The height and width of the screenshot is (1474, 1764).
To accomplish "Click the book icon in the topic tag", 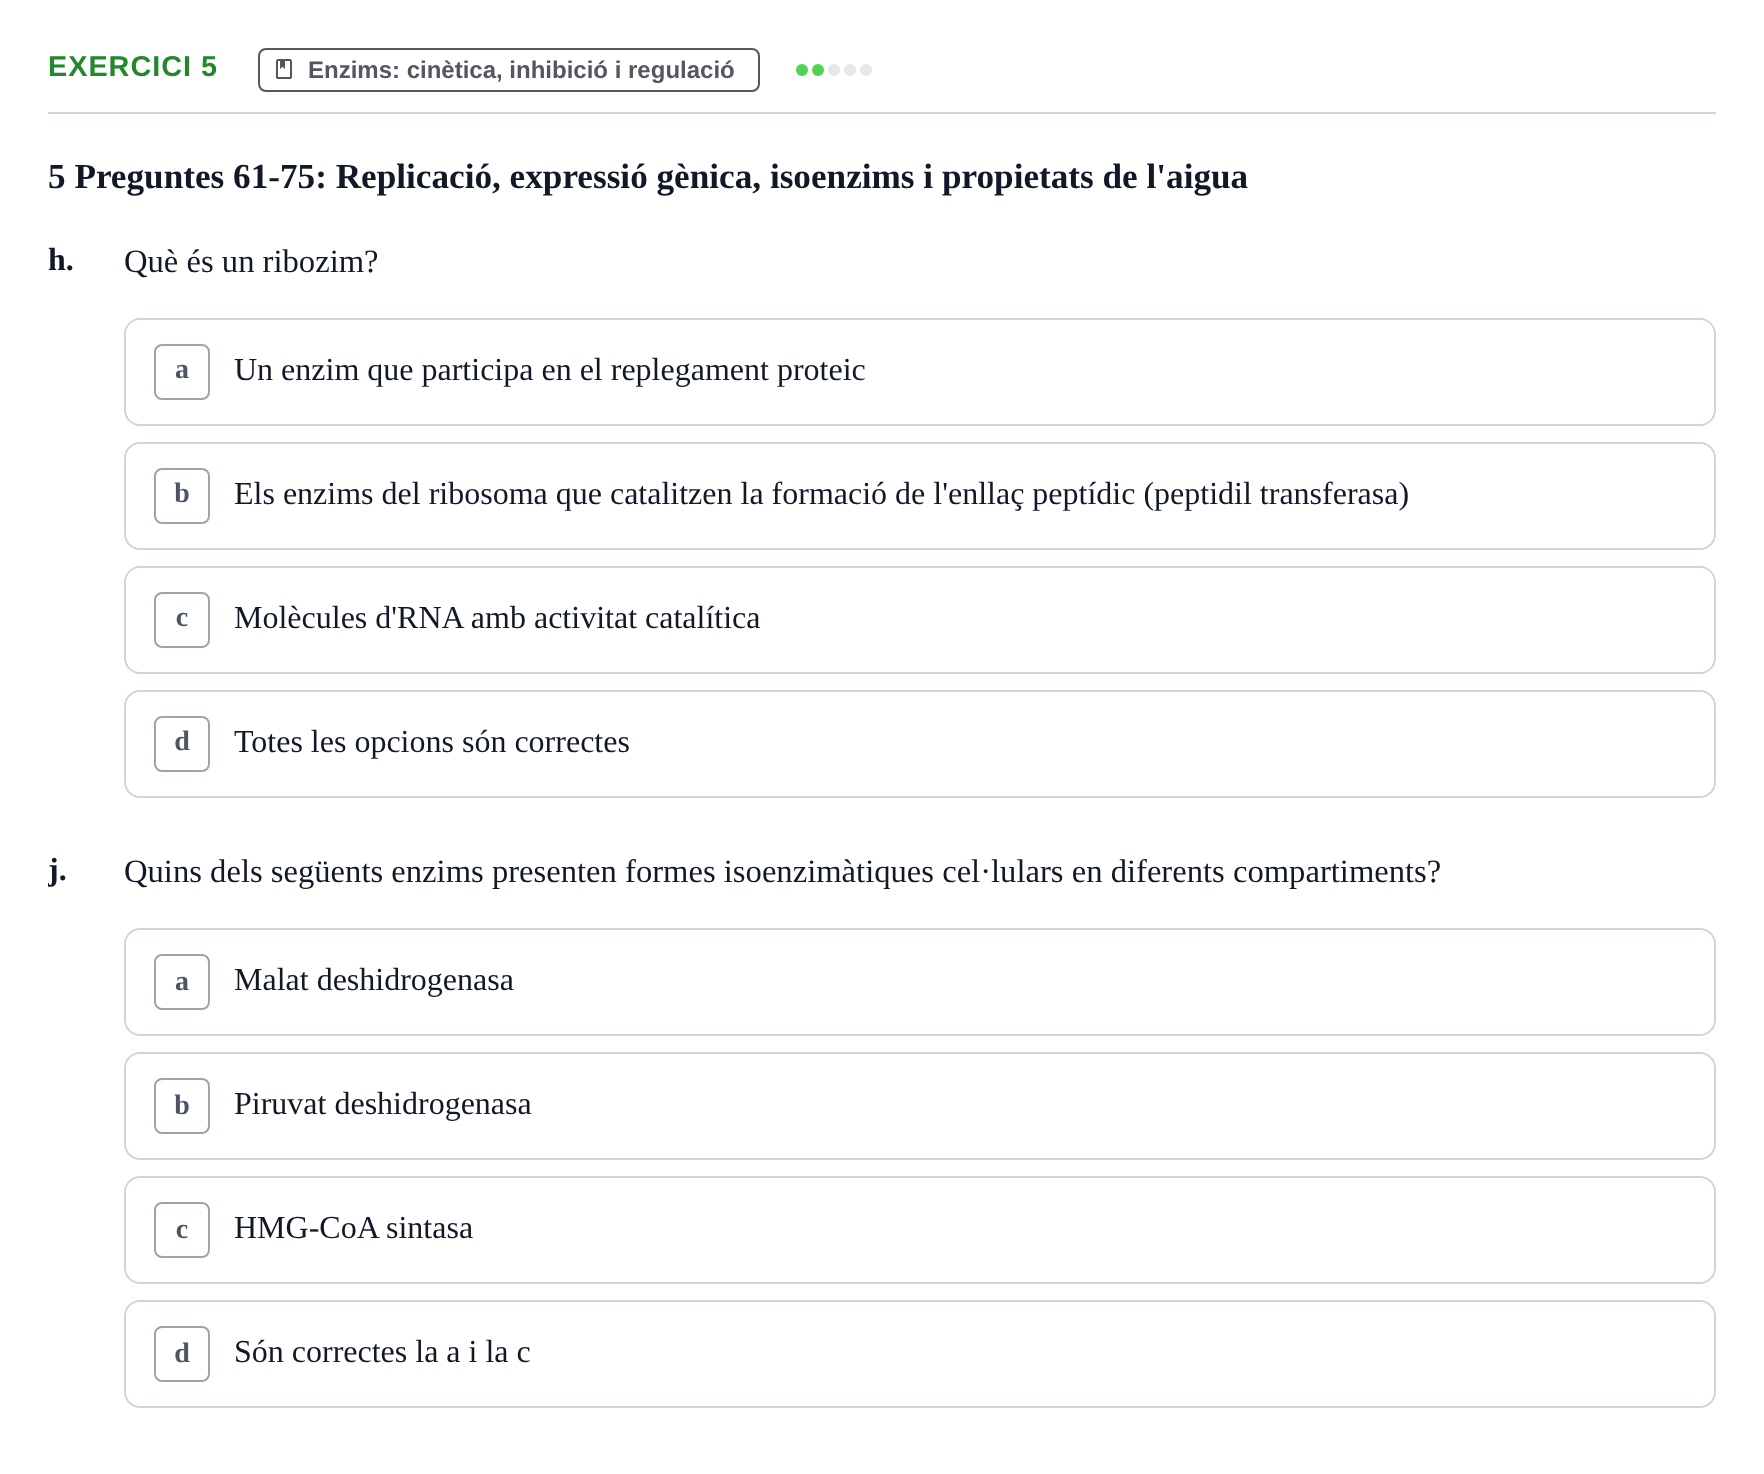I will tap(284, 70).
